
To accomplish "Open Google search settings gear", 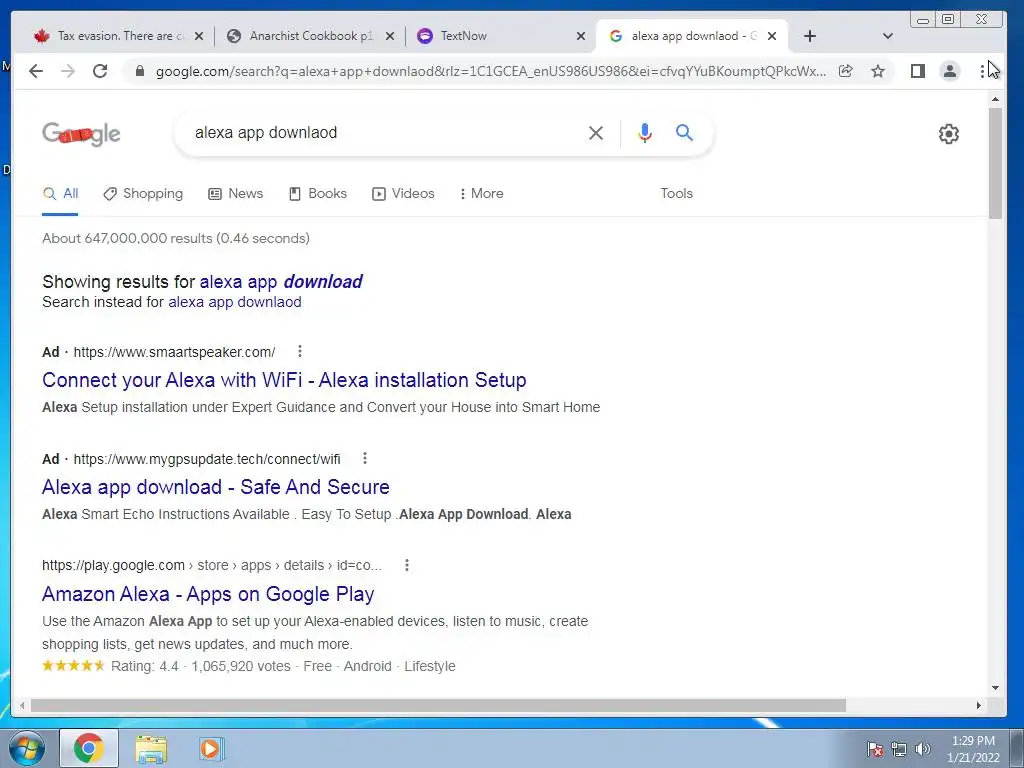I will (948, 134).
